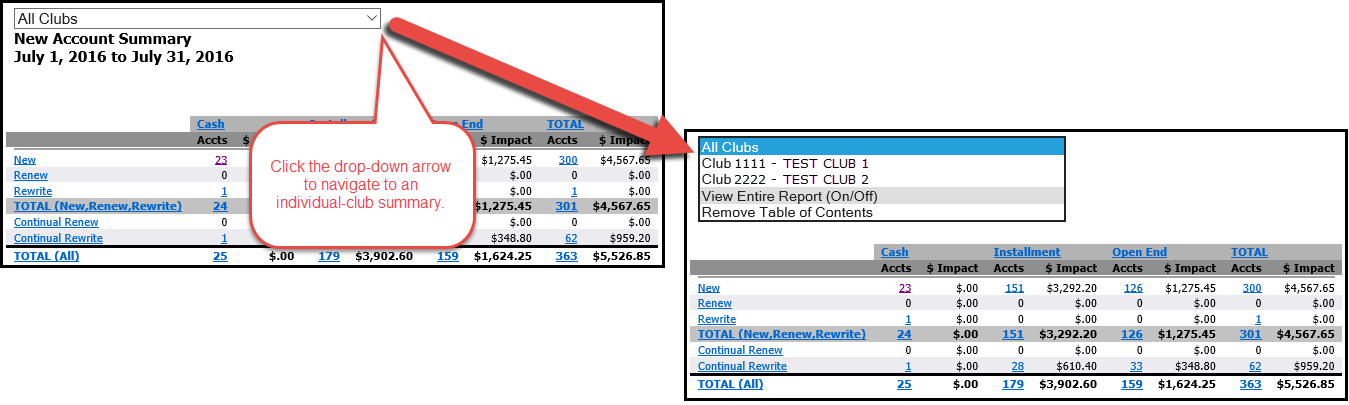Viewport: 1349px width, 405px height.
Task: Click Renew row link in left table
Action: (30, 175)
